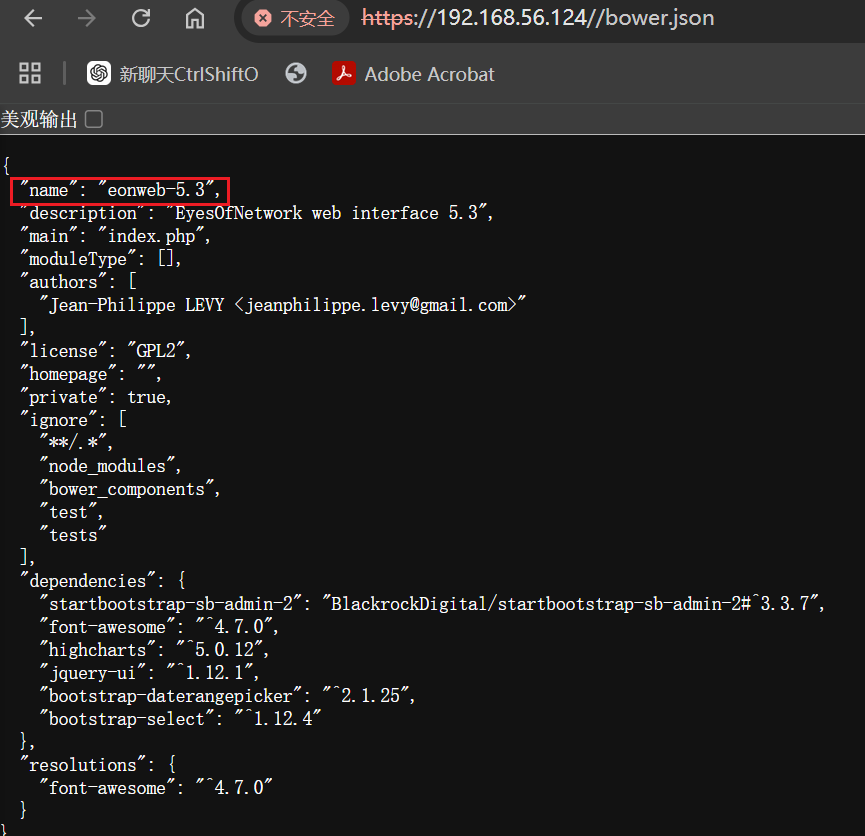Click the "ignore": [ line

pos(73,420)
